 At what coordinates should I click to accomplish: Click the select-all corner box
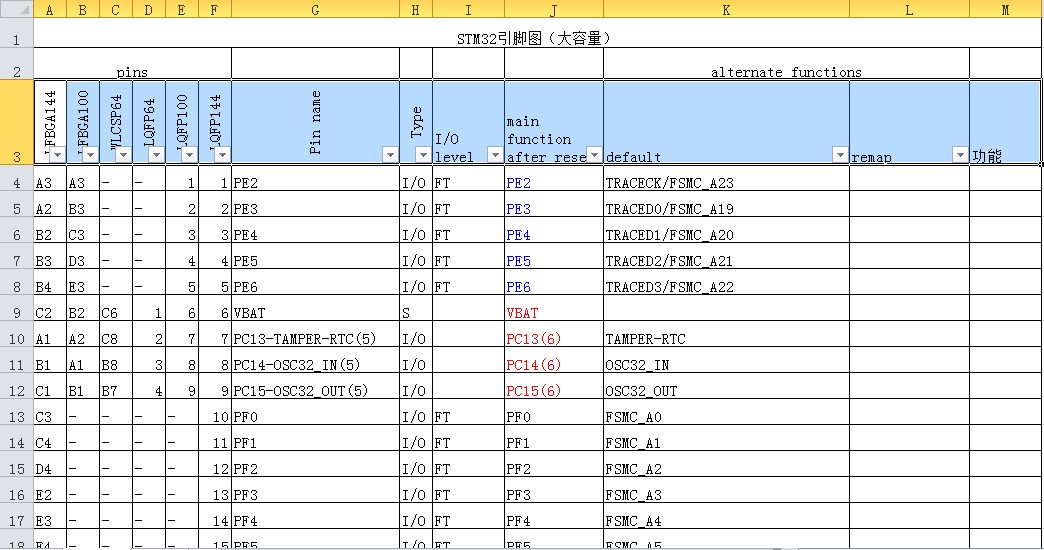click(17, 9)
